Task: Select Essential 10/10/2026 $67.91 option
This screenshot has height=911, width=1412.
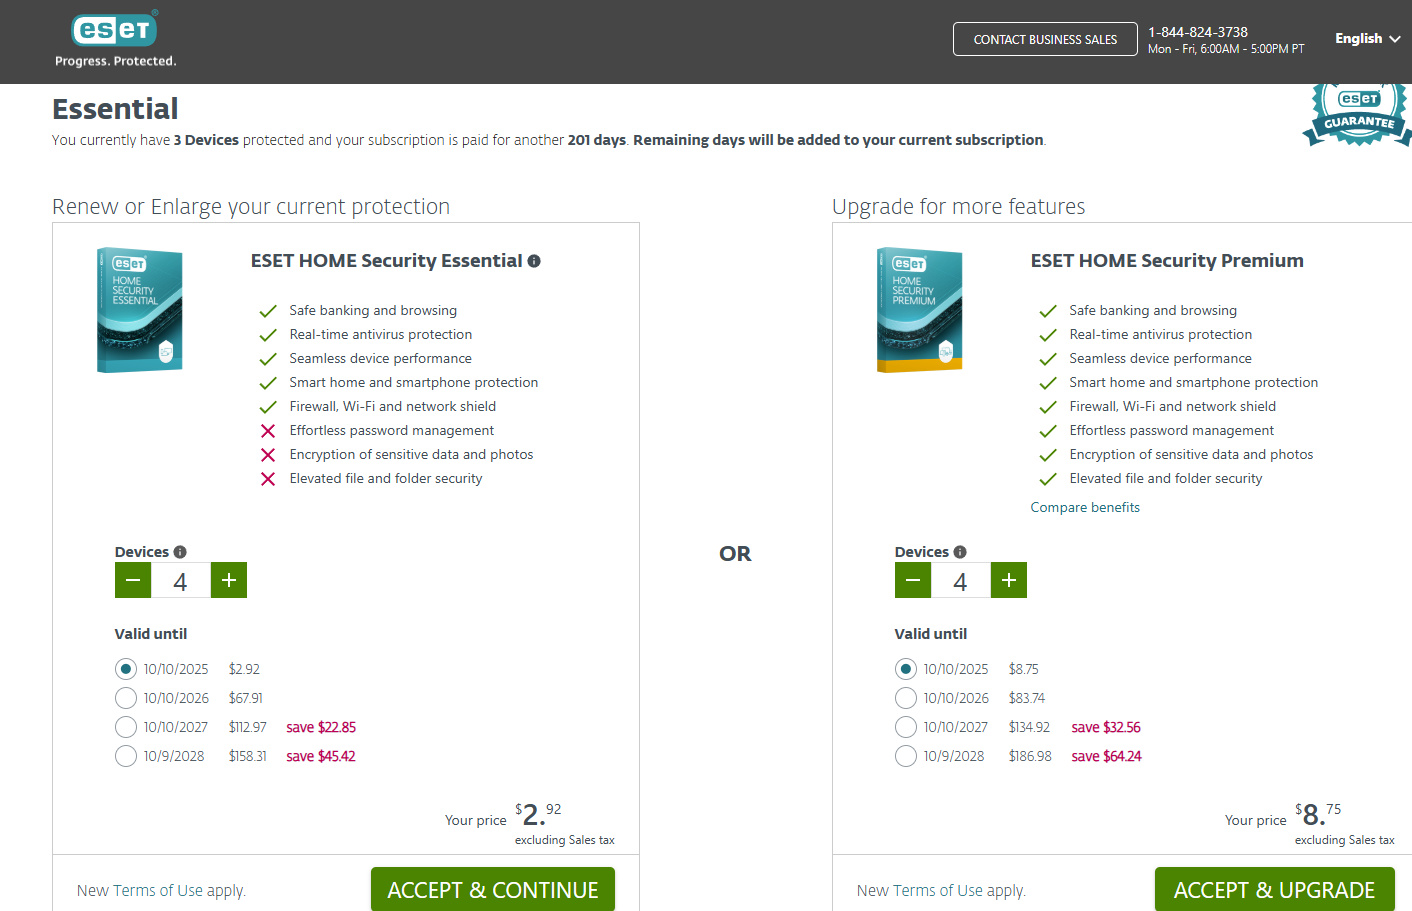Action: (126, 698)
